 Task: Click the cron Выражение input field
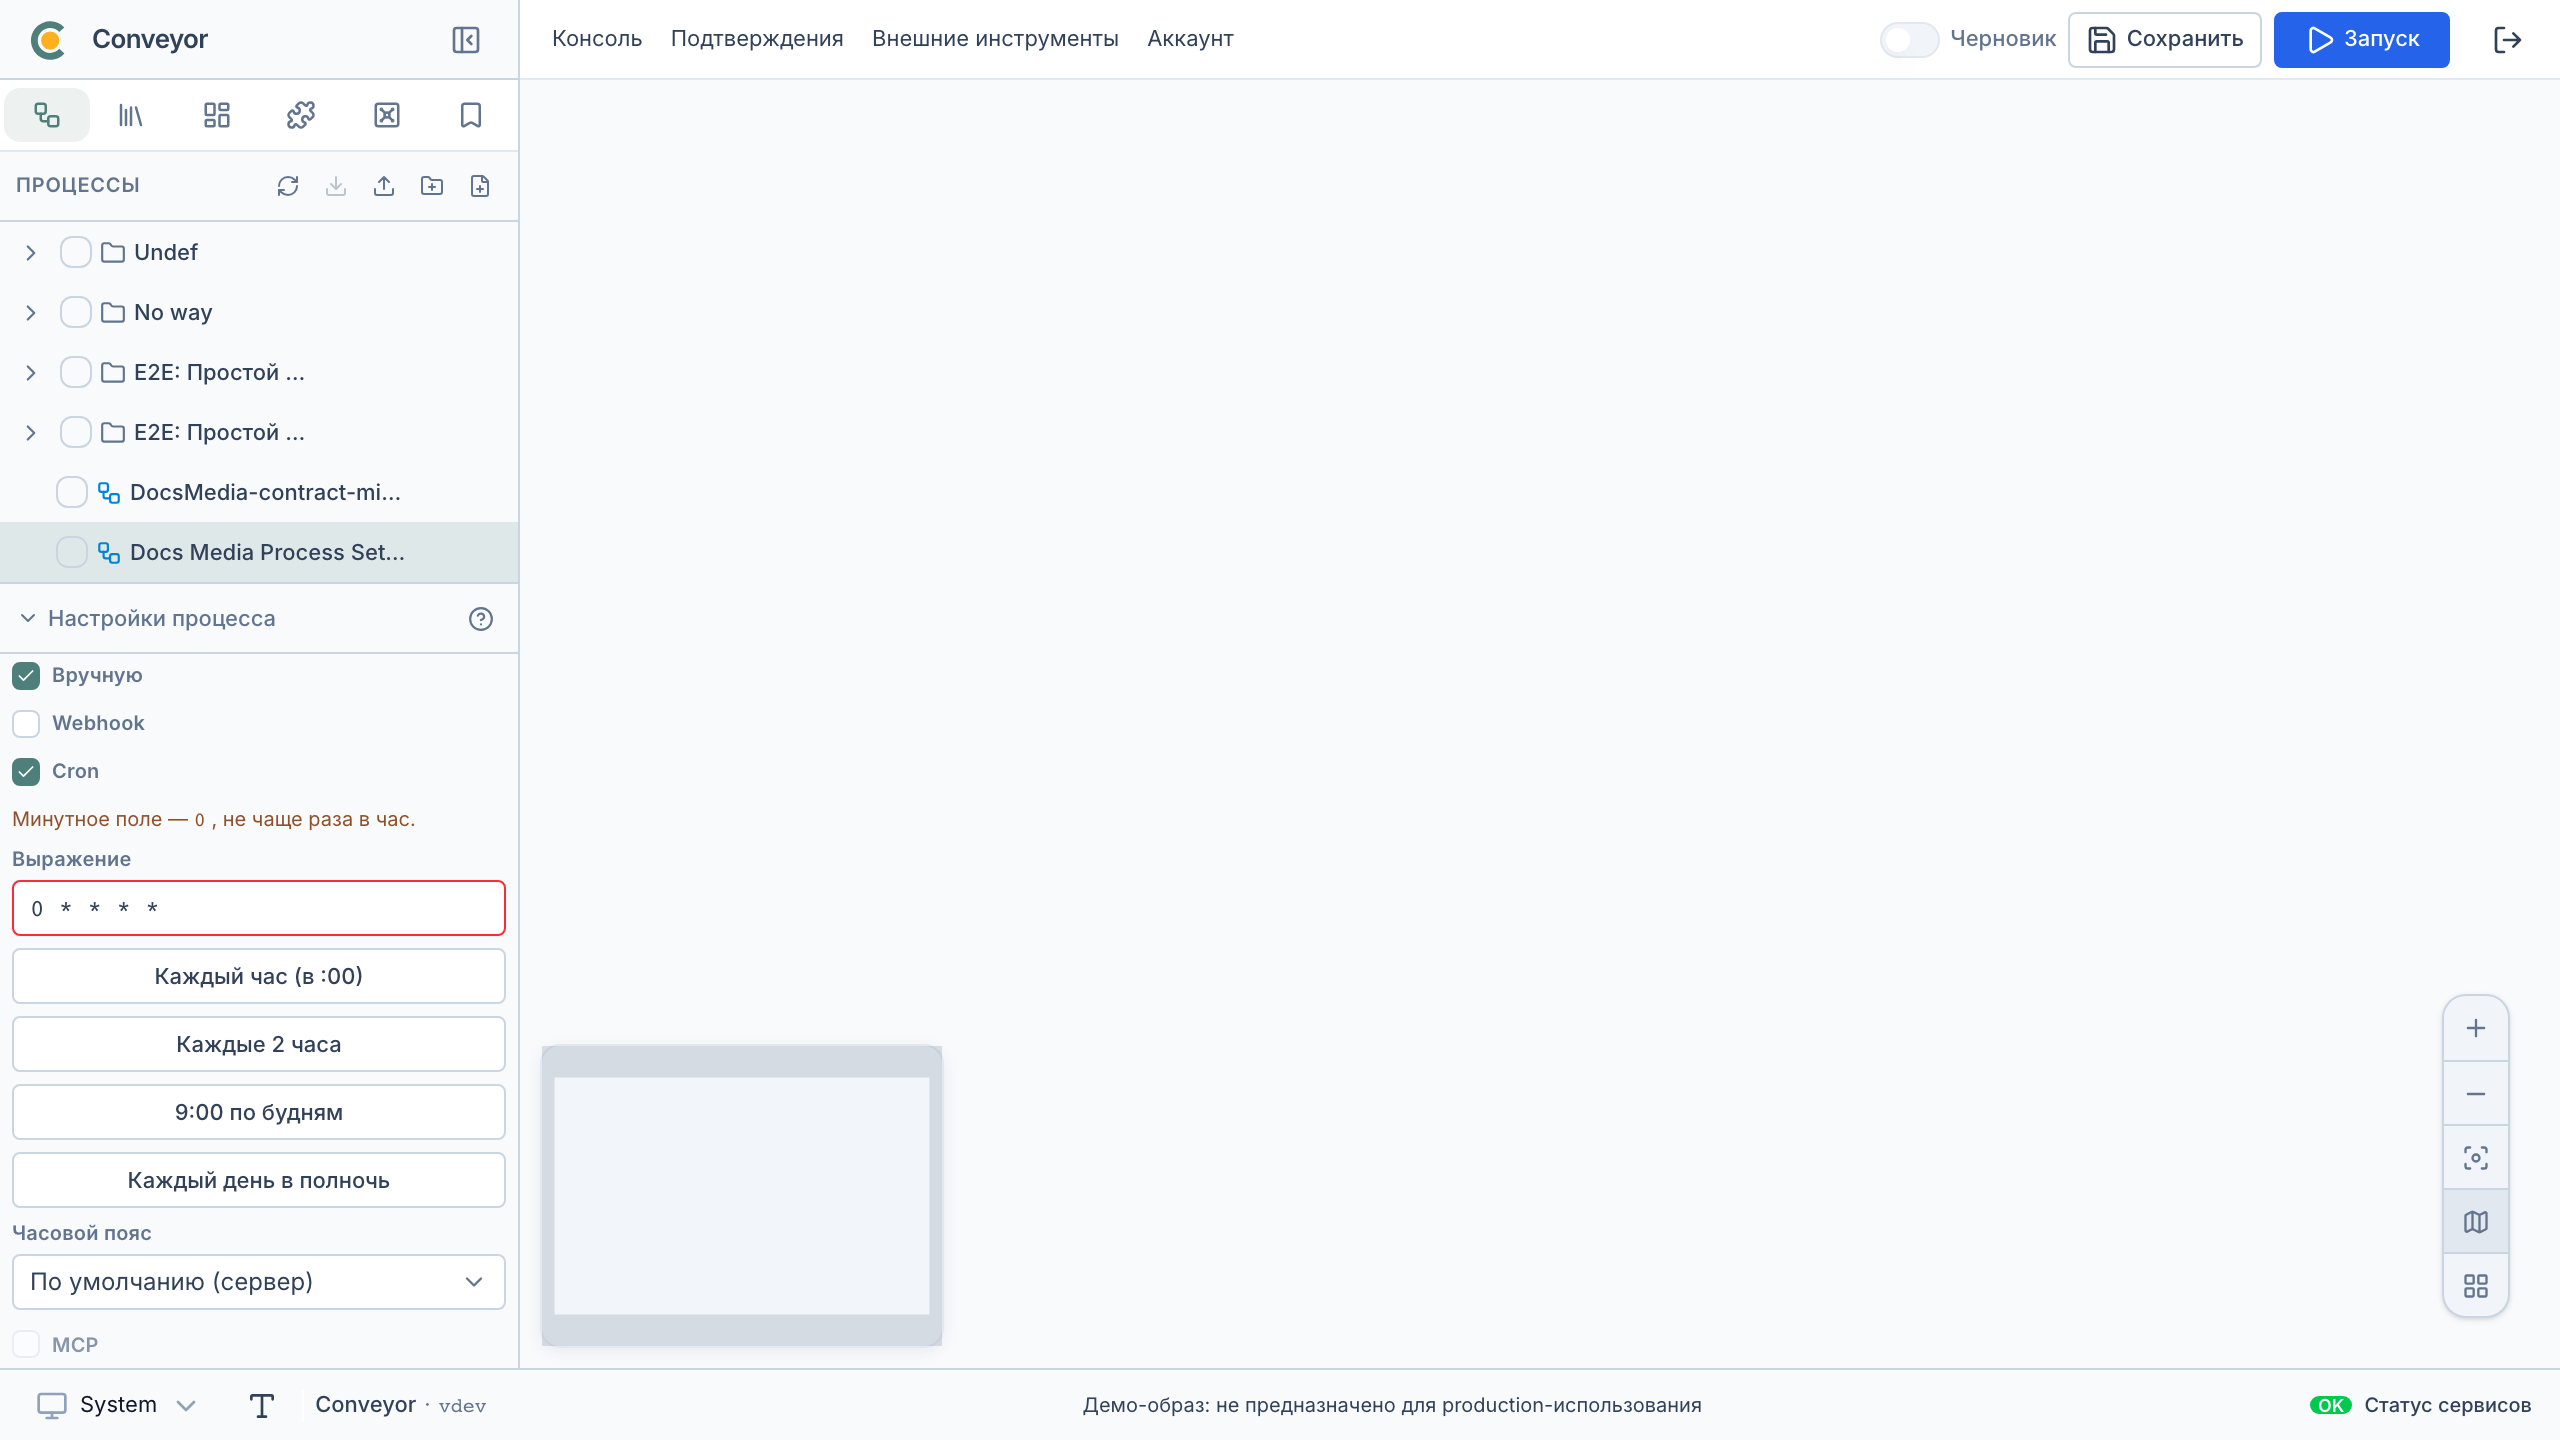[259, 908]
